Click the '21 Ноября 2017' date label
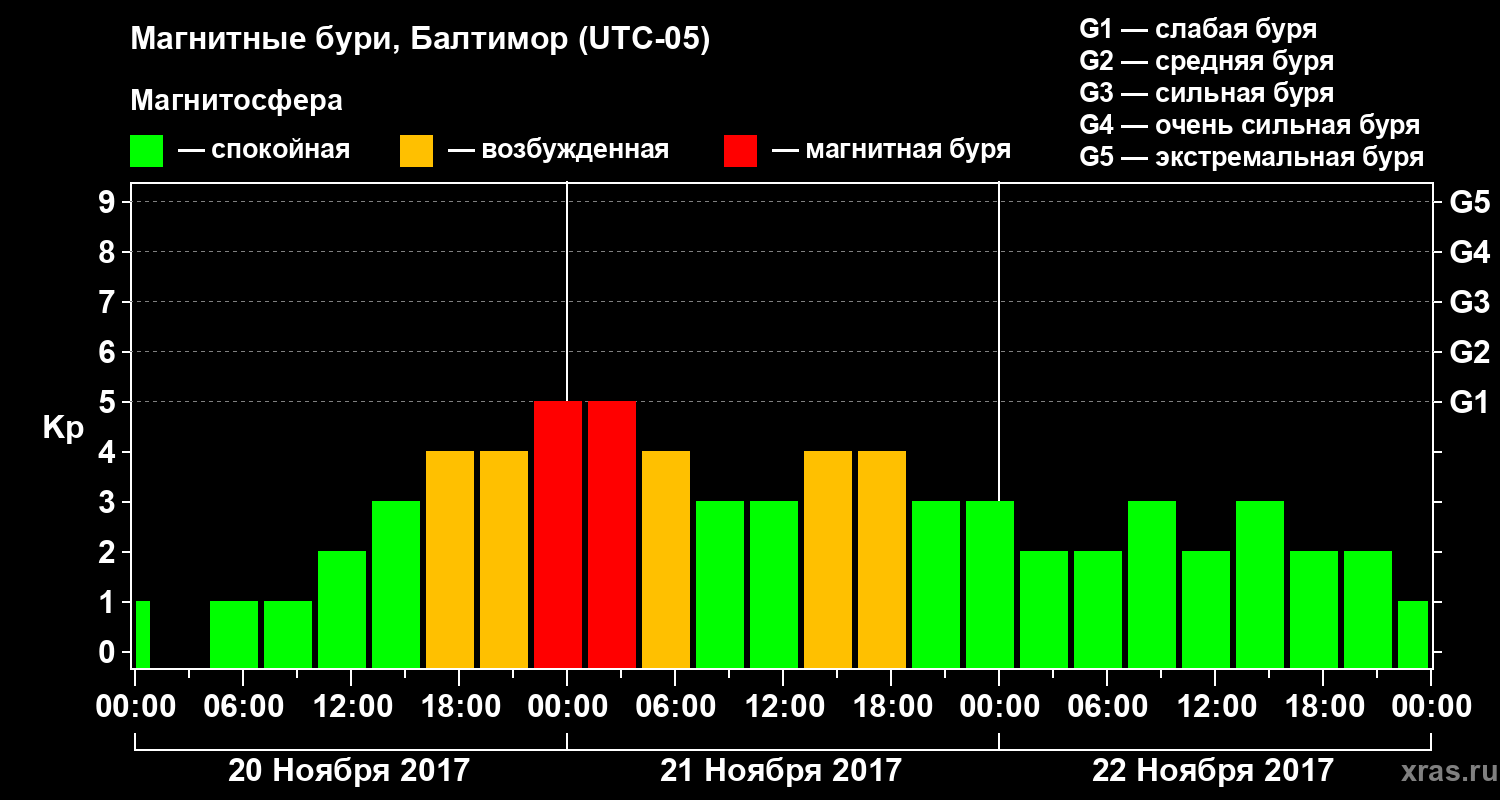1500x800 pixels. tap(781, 770)
